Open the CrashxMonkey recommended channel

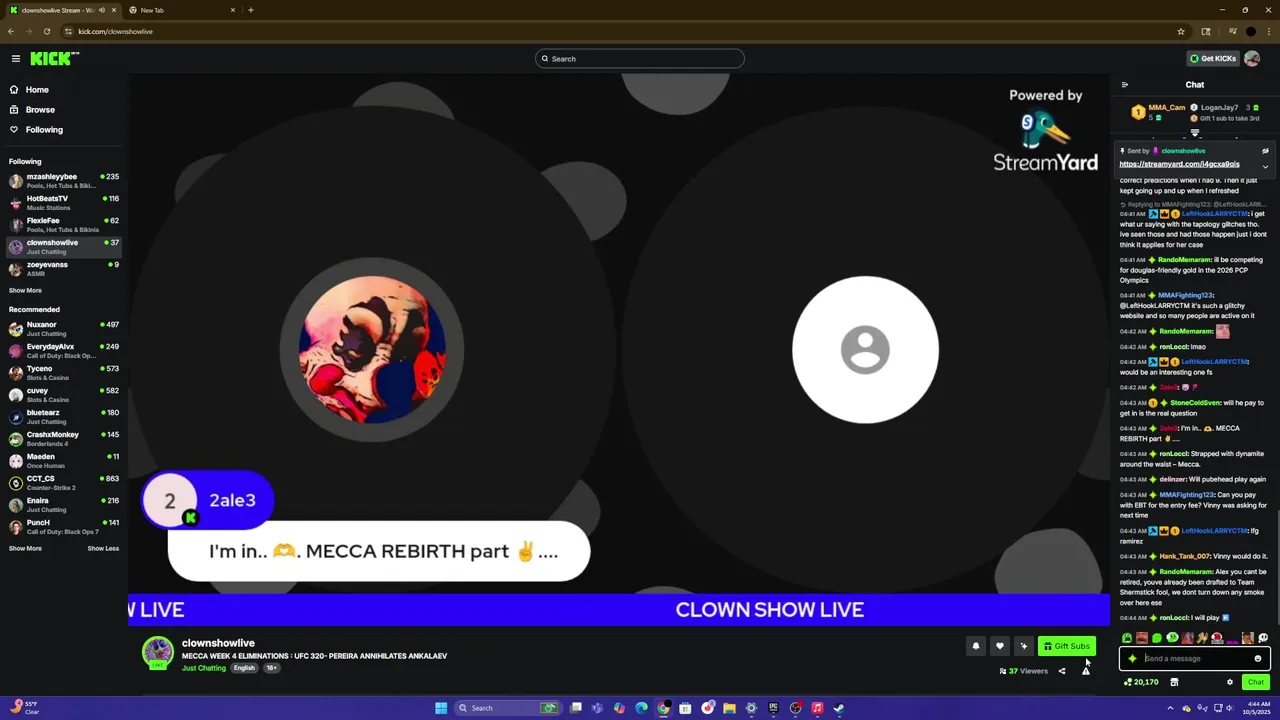64,439
